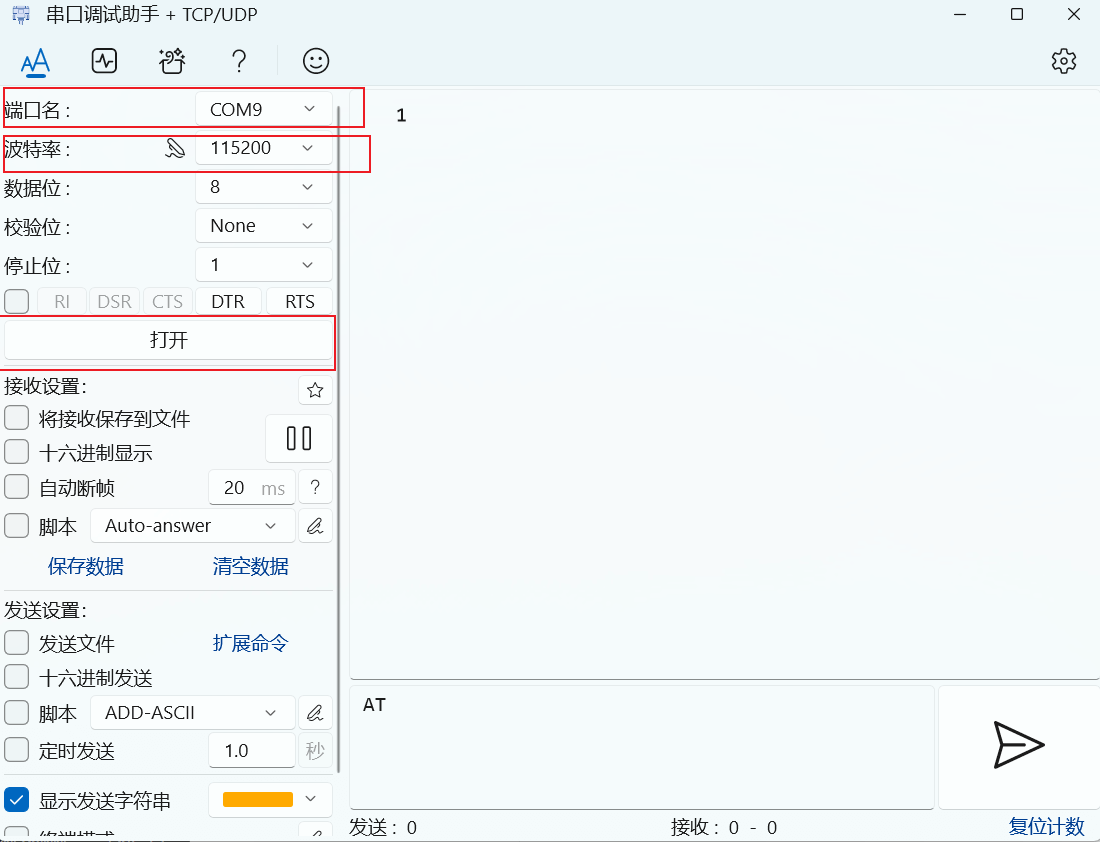Uncheck 显示发送字符串 checkbox
1100x842 pixels.
pyautogui.click(x=17, y=800)
